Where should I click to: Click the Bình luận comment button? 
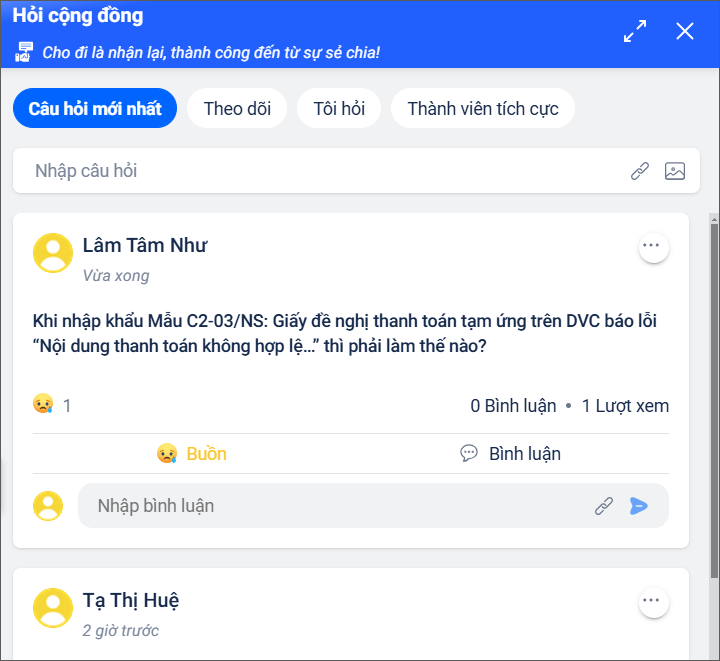(x=510, y=454)
